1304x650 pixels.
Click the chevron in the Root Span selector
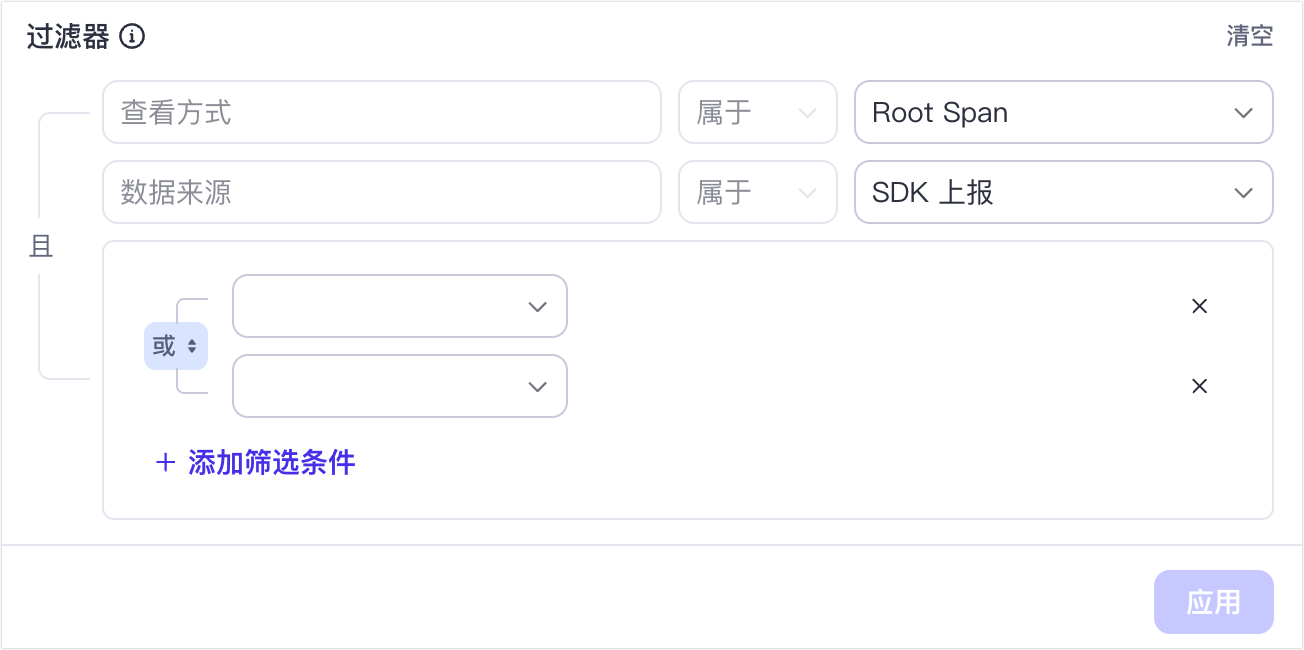pos(1243,113)
